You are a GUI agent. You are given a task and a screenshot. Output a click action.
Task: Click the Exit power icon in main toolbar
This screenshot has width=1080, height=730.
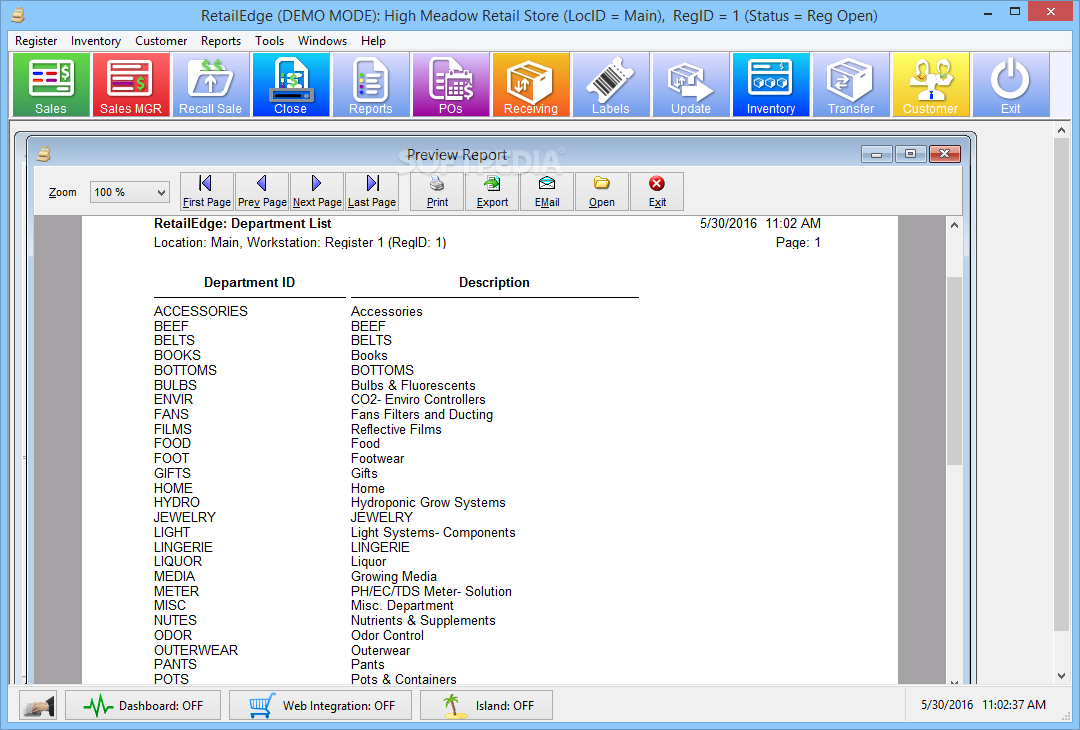(x=1010, y=85)
